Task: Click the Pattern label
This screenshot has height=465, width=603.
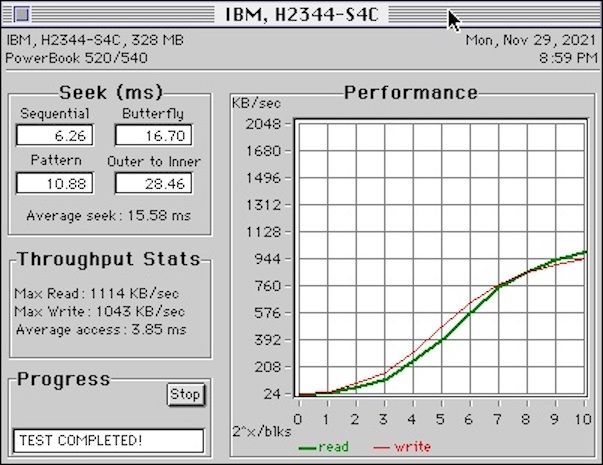Action: coord(56,160)
